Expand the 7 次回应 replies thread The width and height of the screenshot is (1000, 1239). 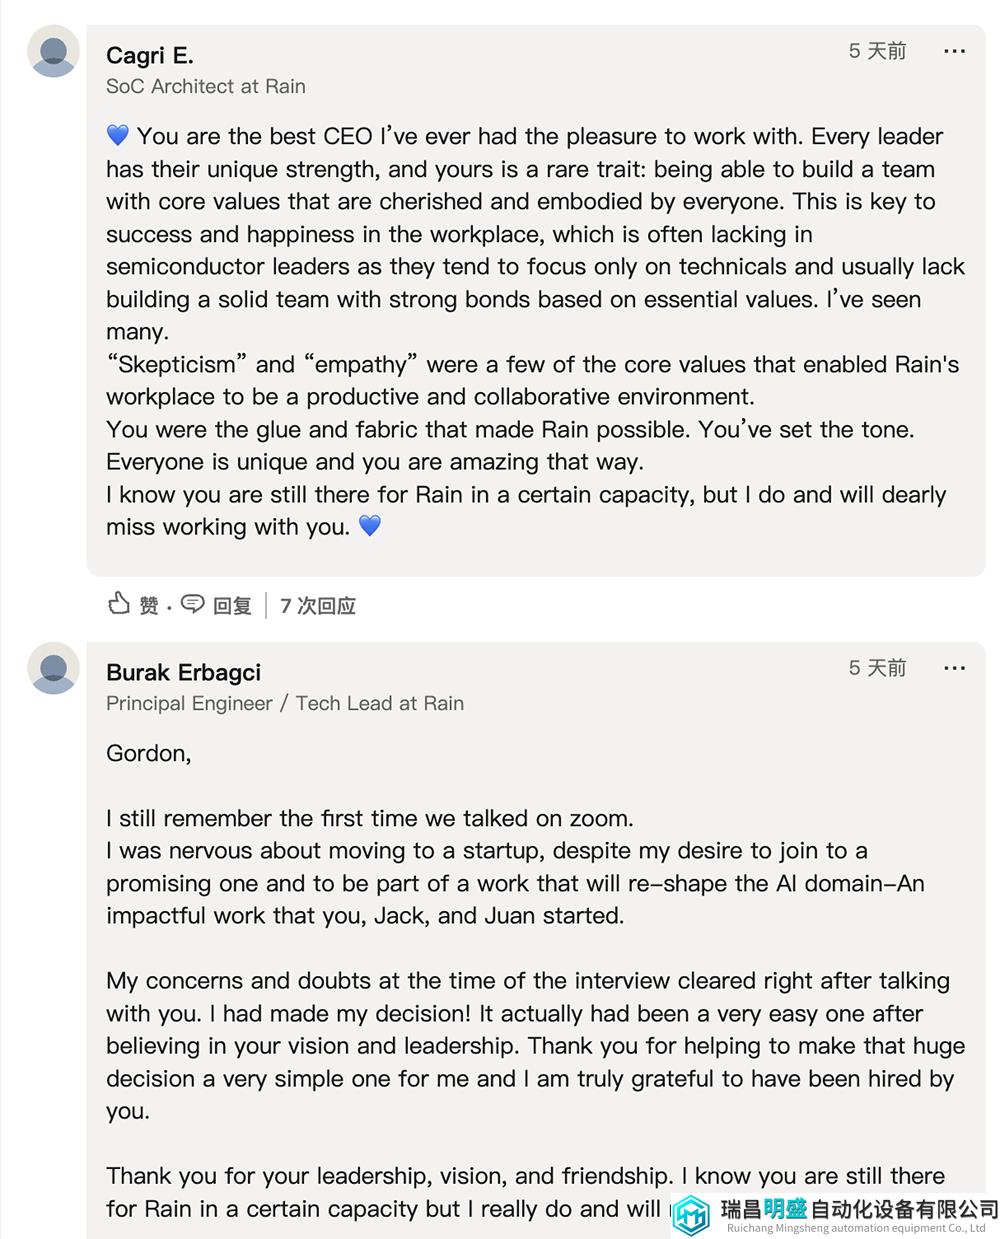pos(318,605)
